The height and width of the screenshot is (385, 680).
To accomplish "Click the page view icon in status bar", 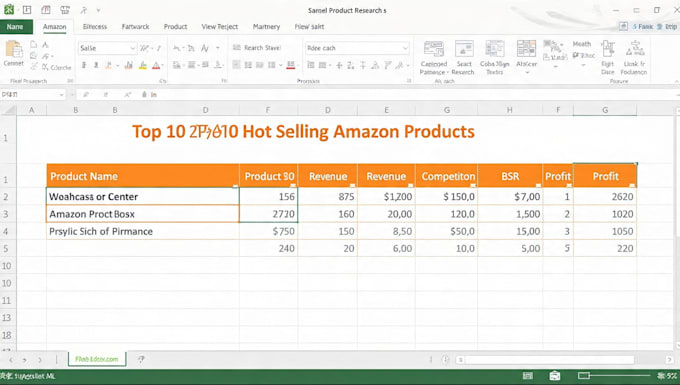I will point(527,376).
